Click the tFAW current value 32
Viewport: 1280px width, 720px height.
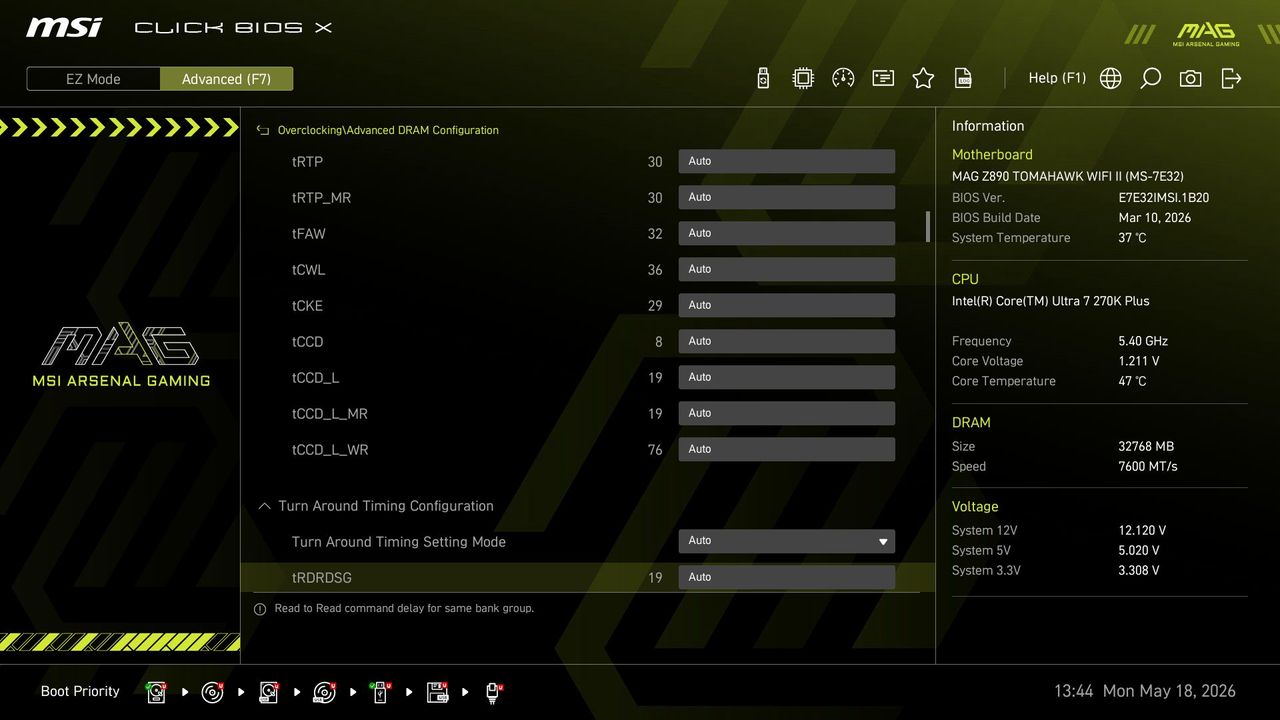(655, 234)
